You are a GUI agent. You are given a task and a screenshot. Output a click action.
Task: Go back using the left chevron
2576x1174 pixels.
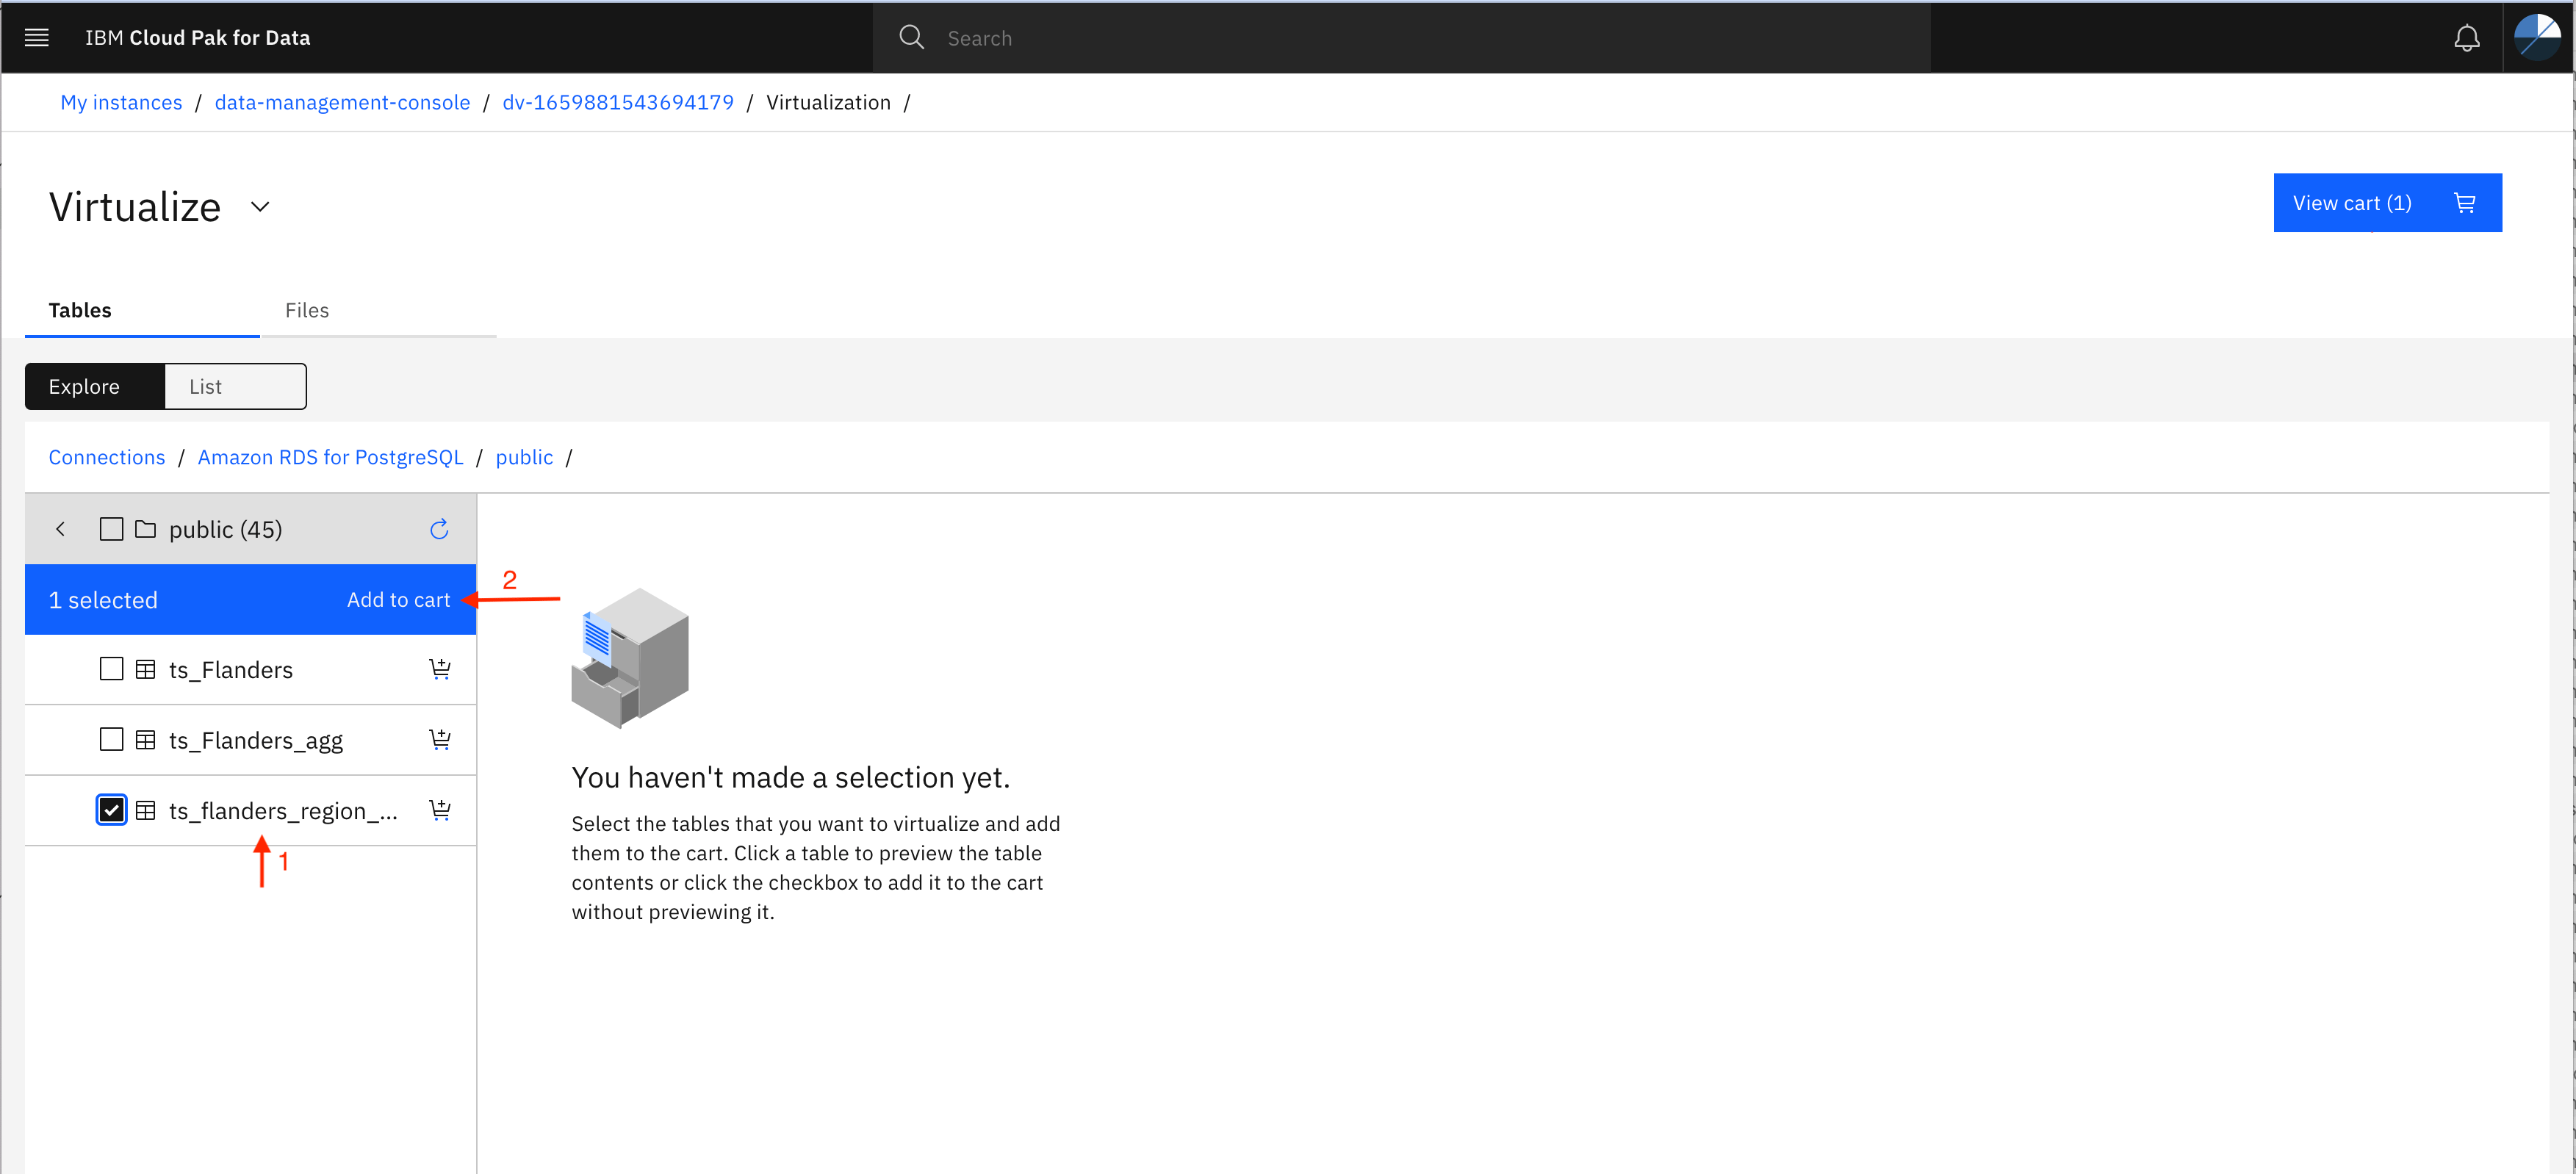pyautogui.click(x=61, y=529)
